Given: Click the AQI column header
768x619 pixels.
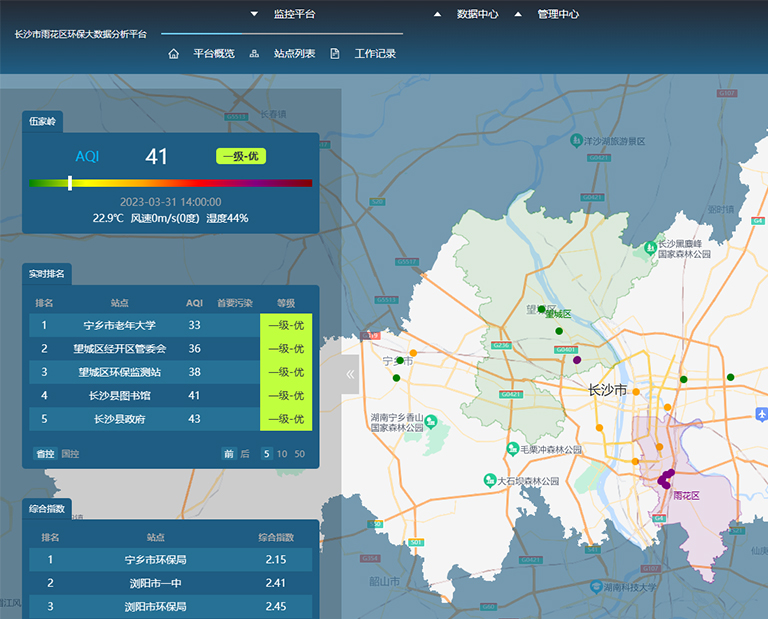Looking at the screenshot, I should [194, 303].
